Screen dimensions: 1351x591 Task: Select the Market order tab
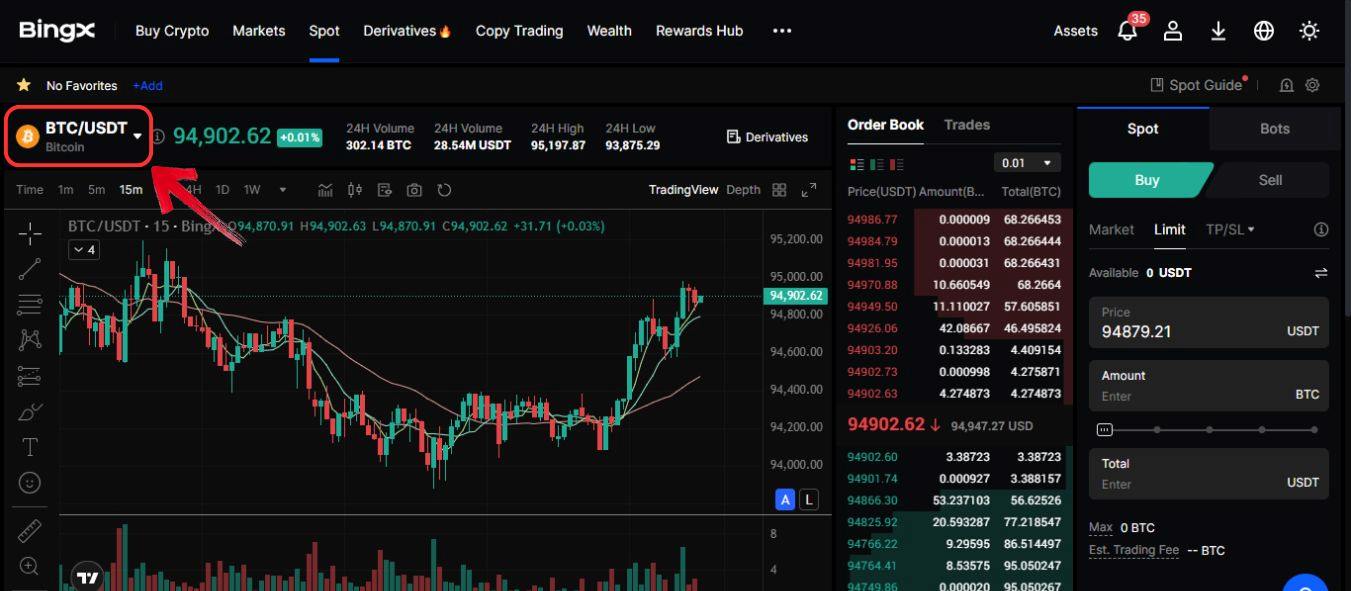pyautogui.click(x=1111, y=230)
